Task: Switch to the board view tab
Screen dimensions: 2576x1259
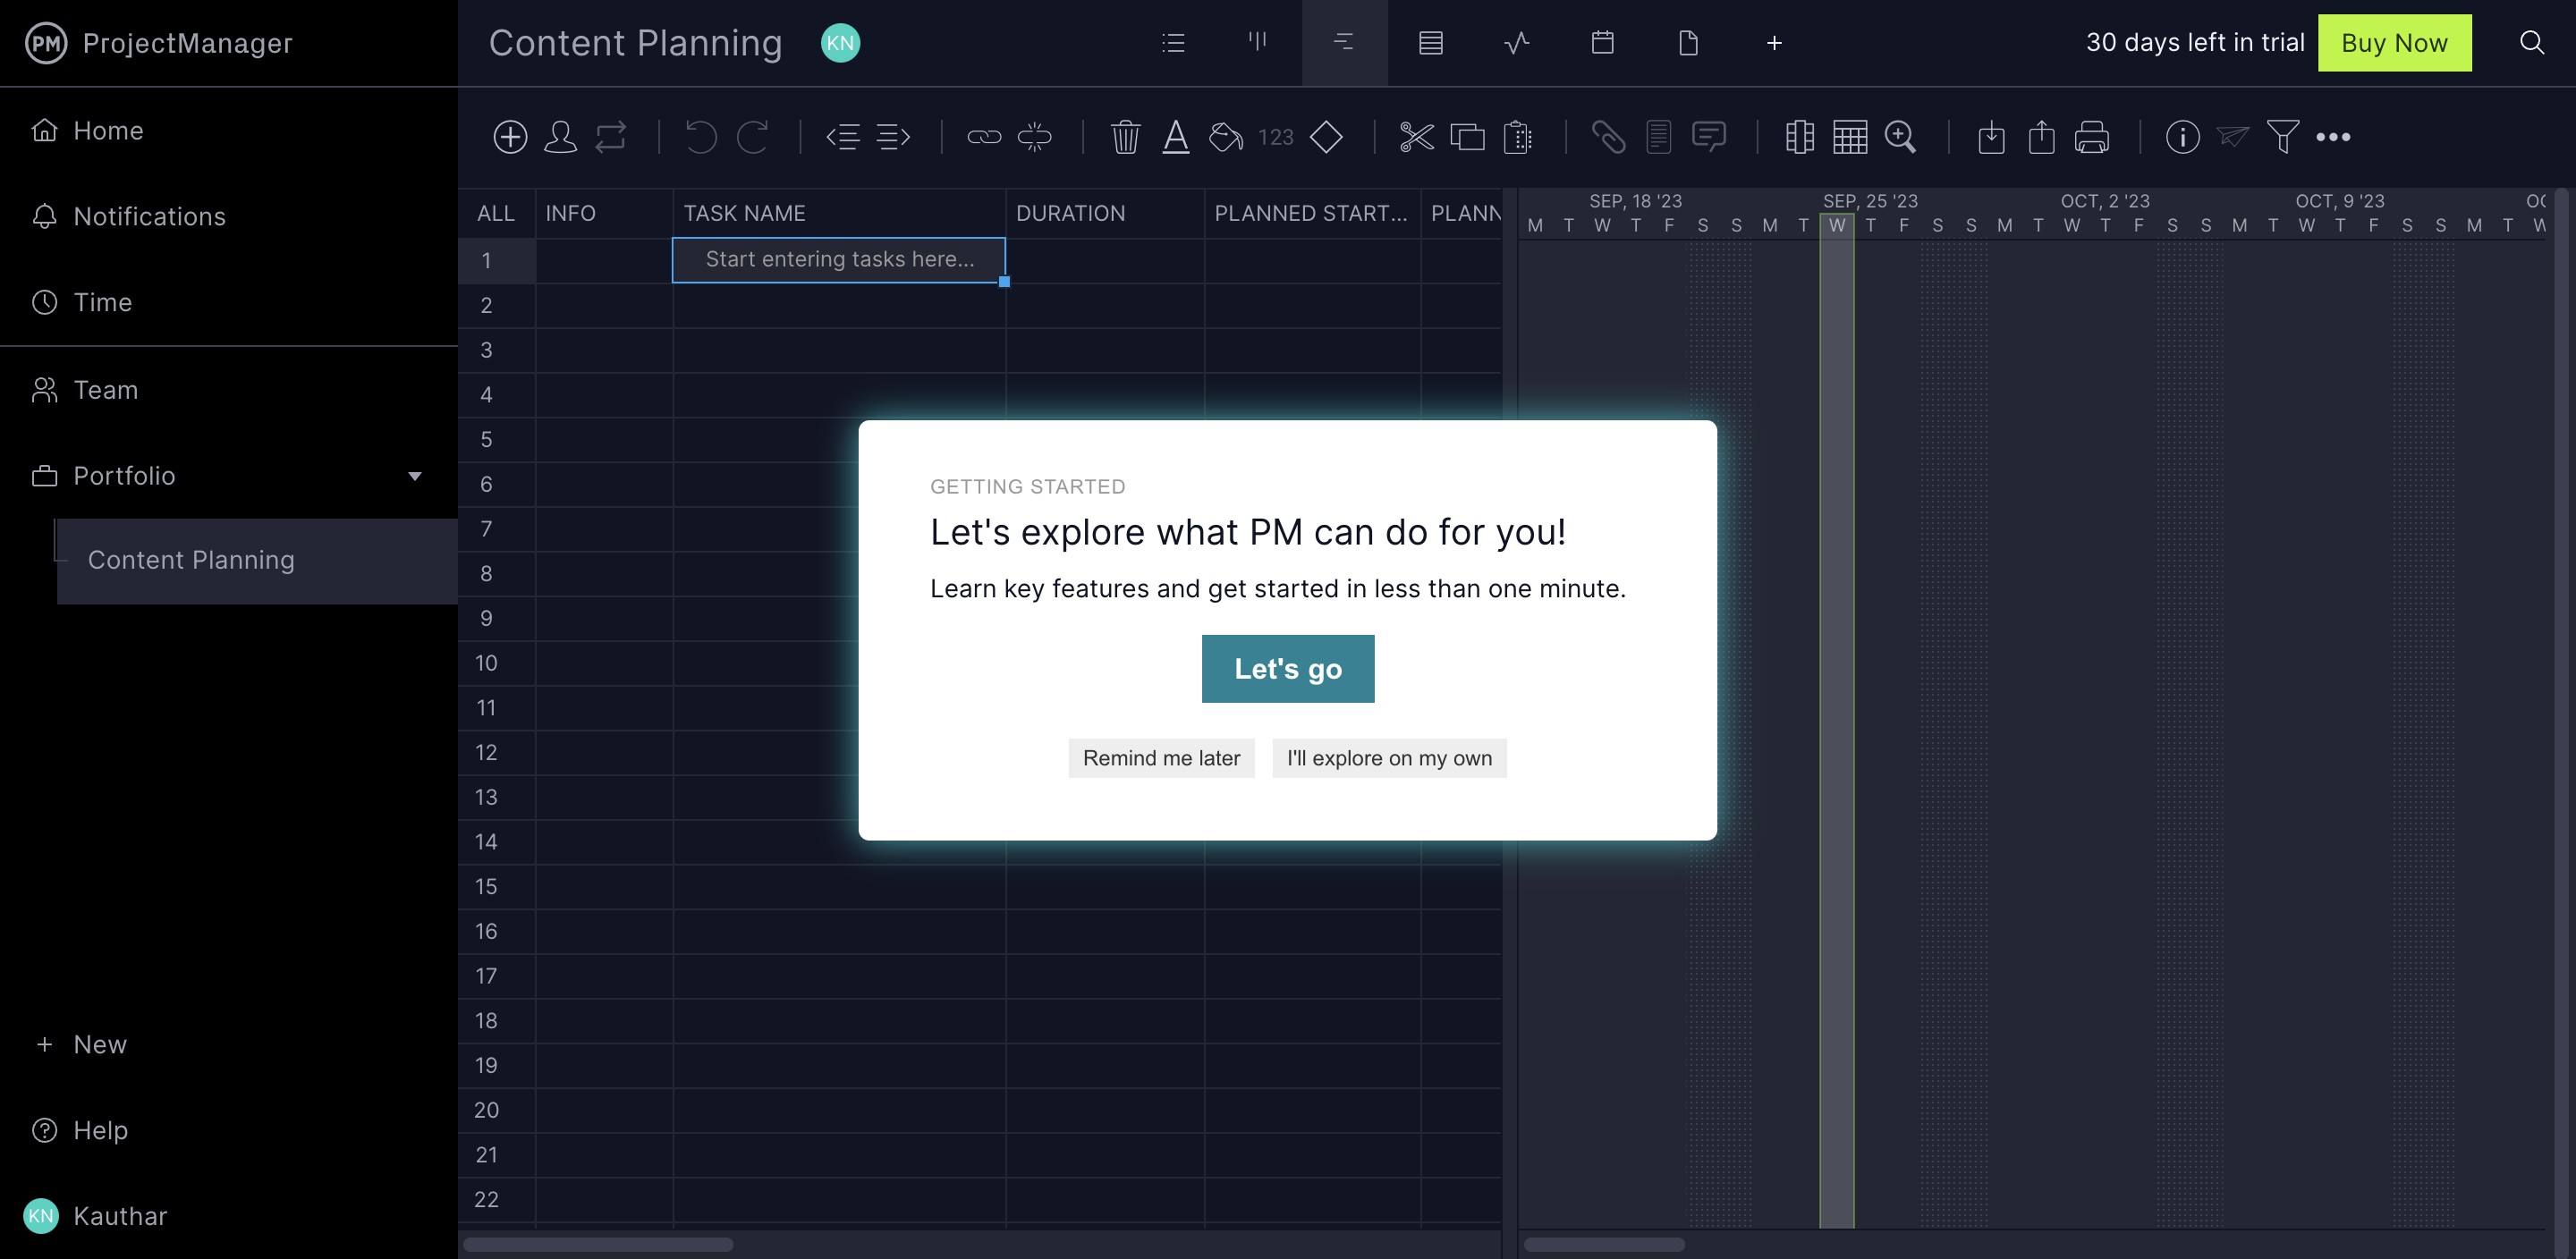Action: pos(1257,43)
